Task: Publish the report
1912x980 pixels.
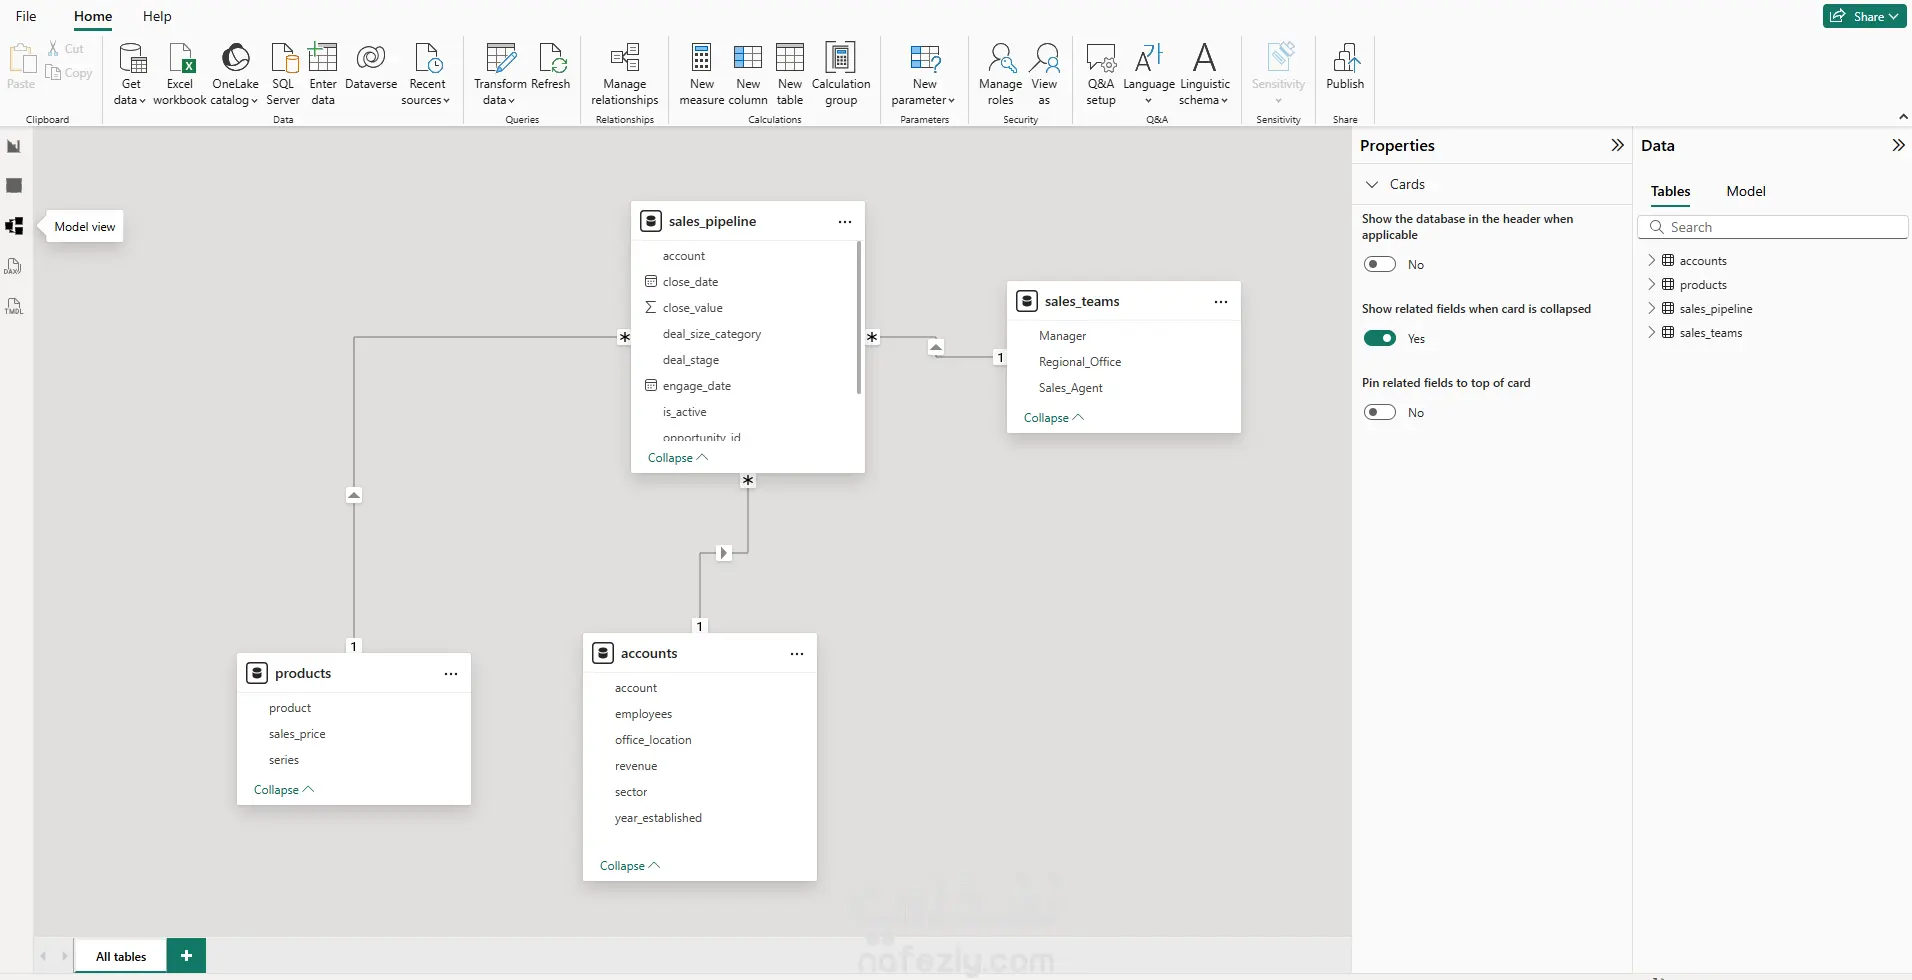Action: (1345, 67)
